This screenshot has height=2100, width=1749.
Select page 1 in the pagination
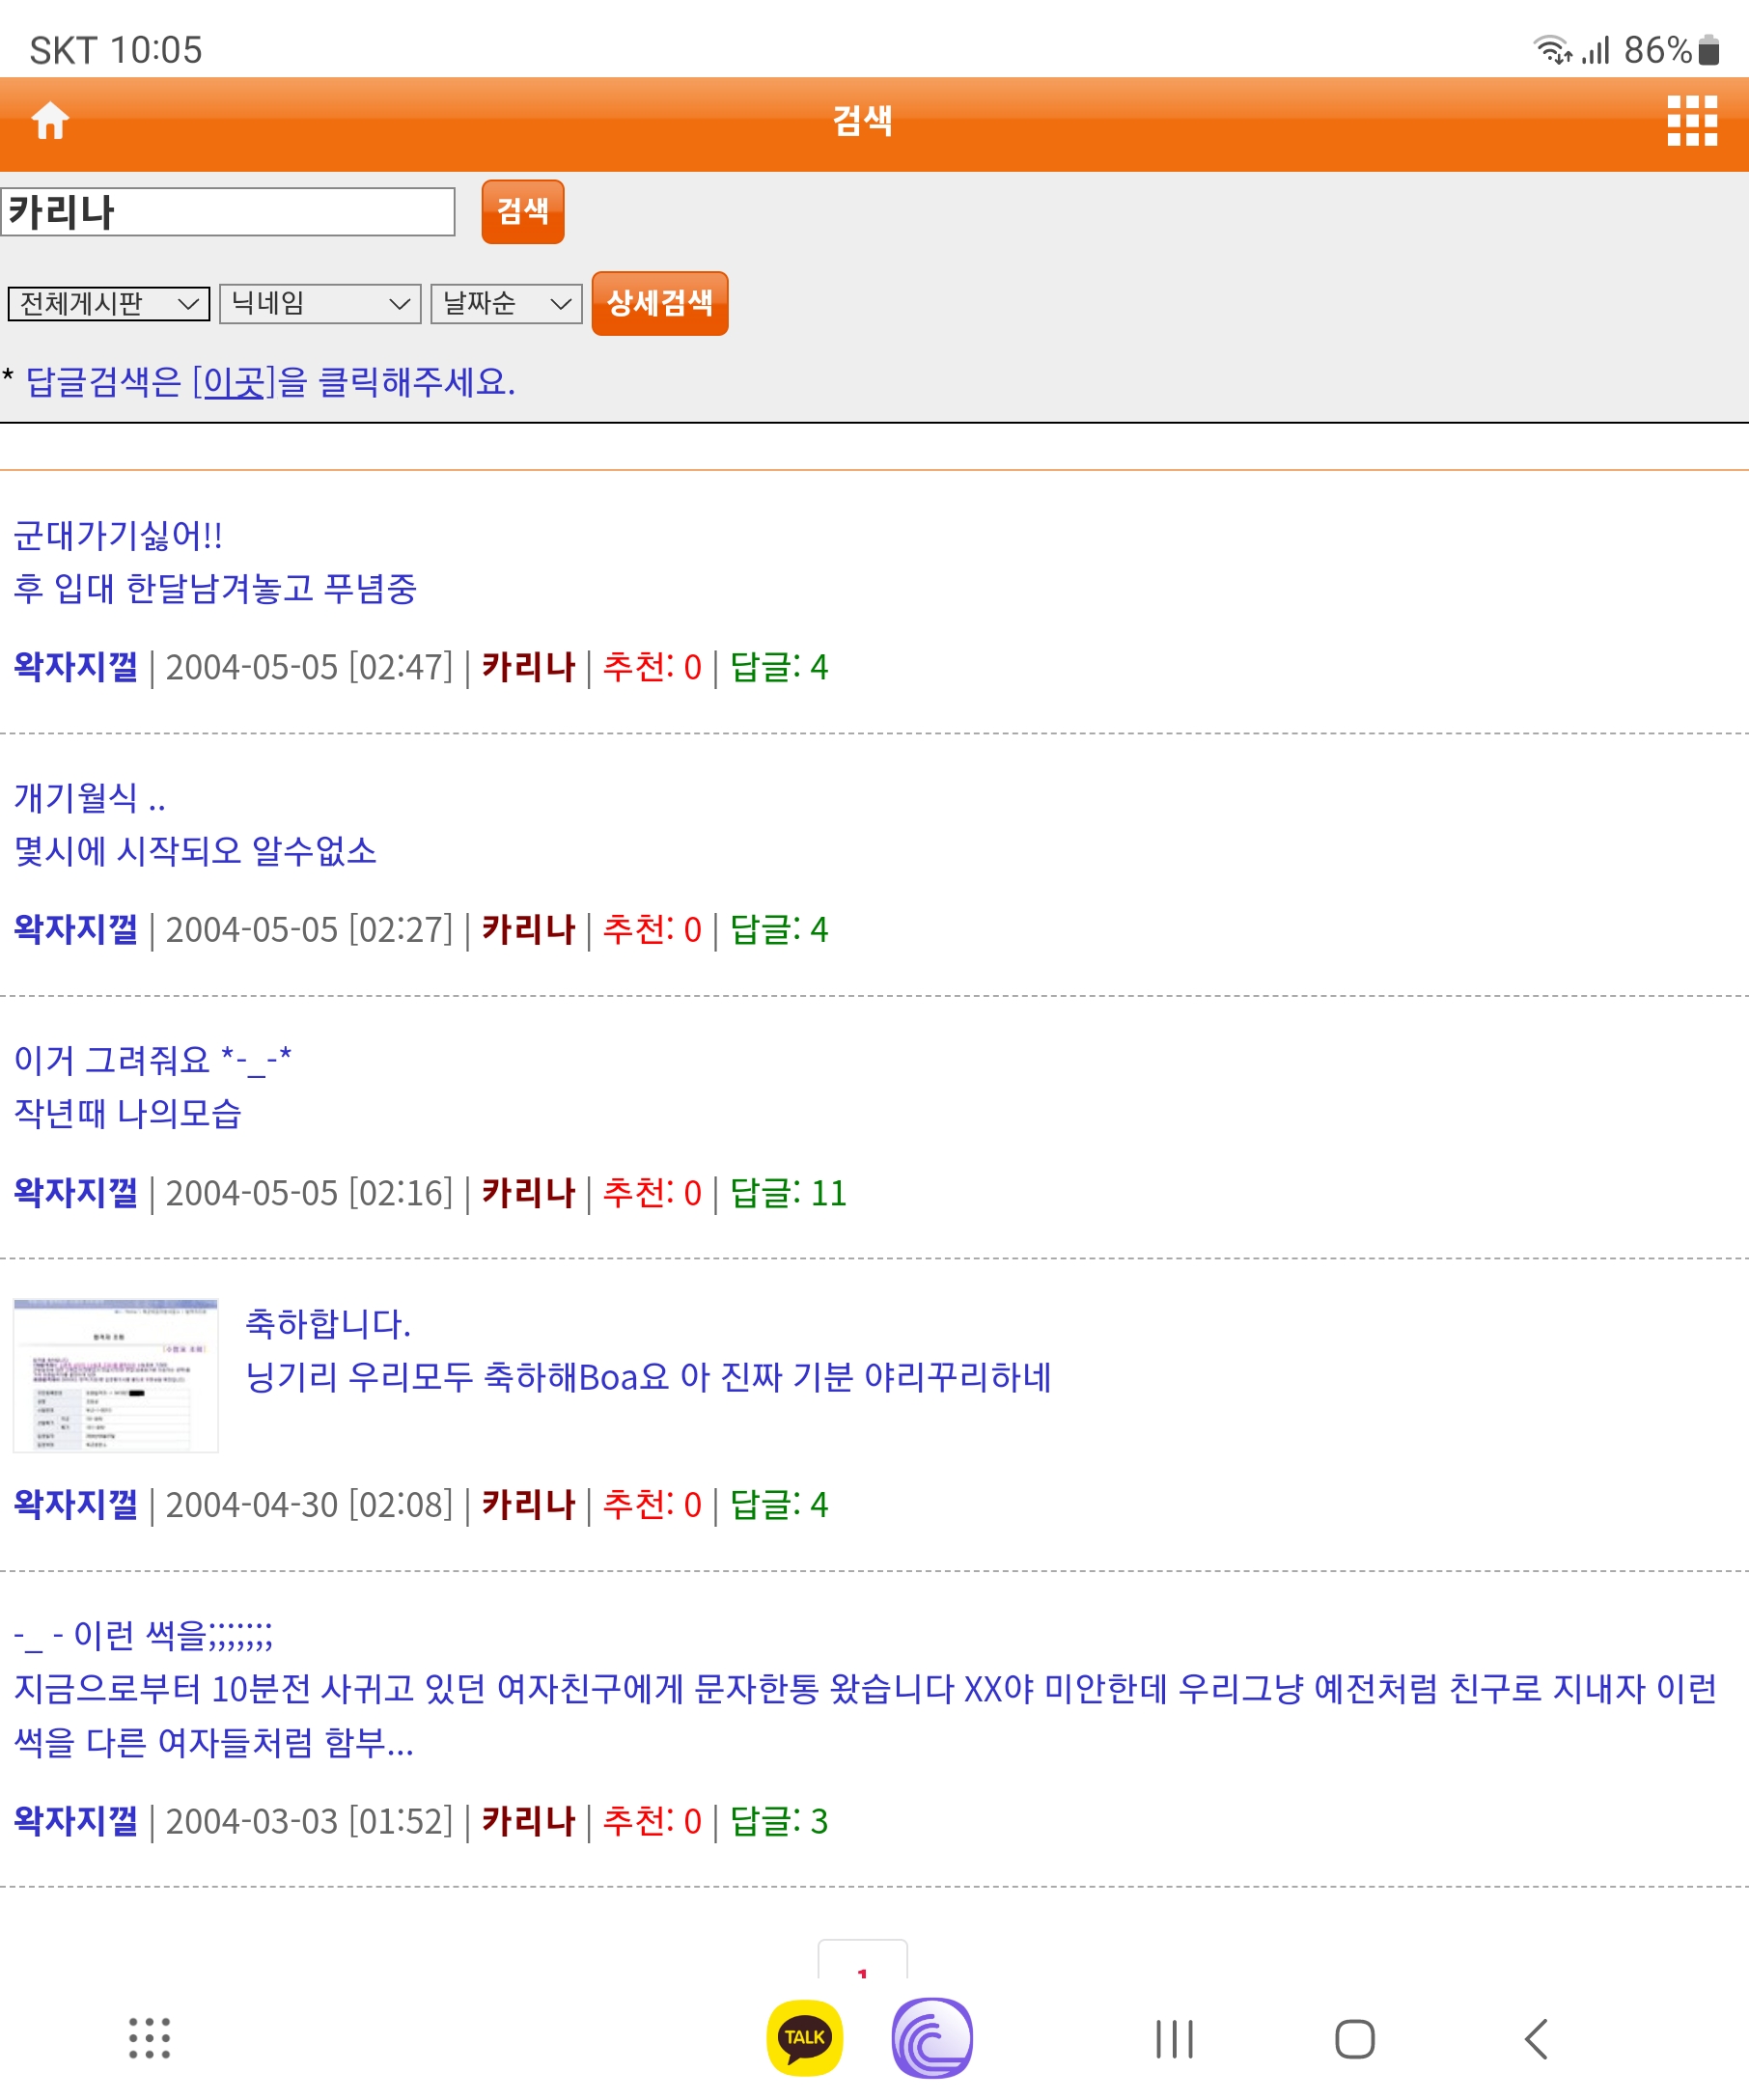[862, 1965]
